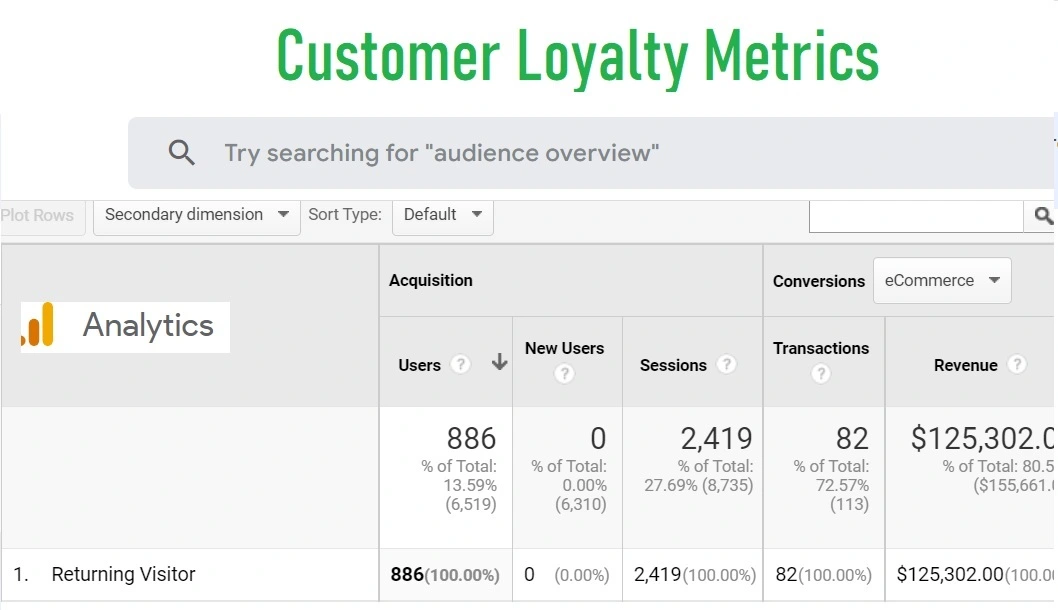1058x610 pixels.
Task: Open the help tooltip next to Sessions
Action: pos(726,366)
